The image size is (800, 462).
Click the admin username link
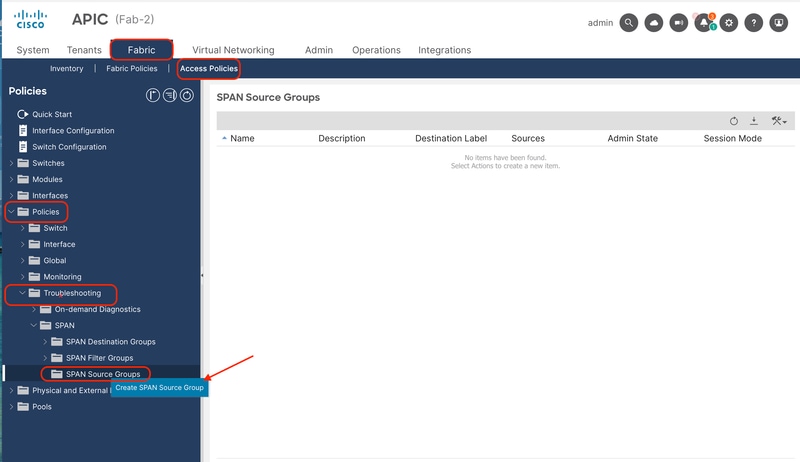pyautogui.click(x=600, y=23)
